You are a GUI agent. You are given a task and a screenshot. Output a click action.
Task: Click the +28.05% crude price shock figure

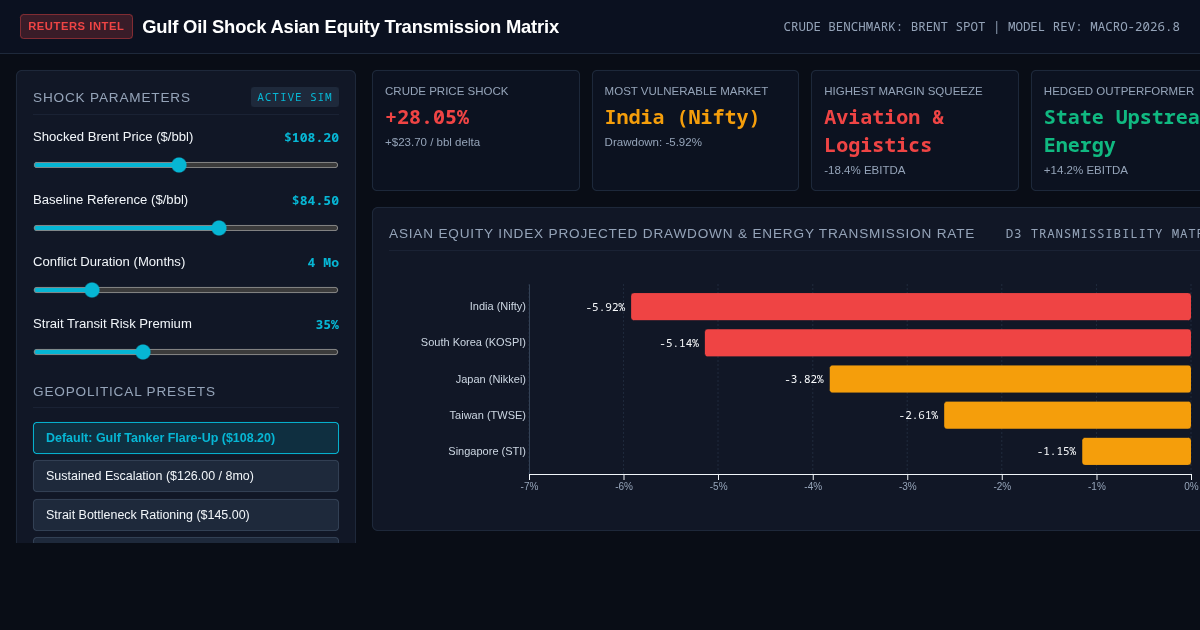(427, 117)
